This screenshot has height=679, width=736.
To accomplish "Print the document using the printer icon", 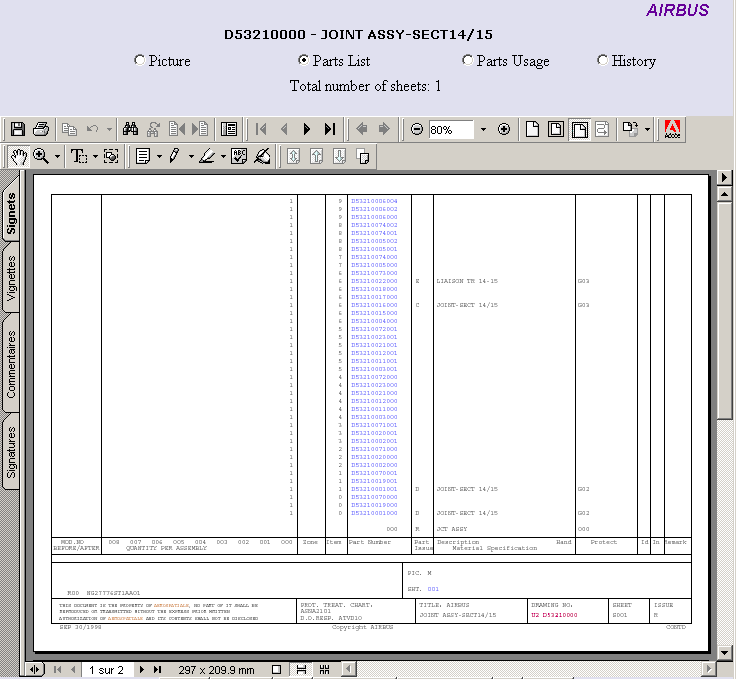I will click(x=41, y=129).
